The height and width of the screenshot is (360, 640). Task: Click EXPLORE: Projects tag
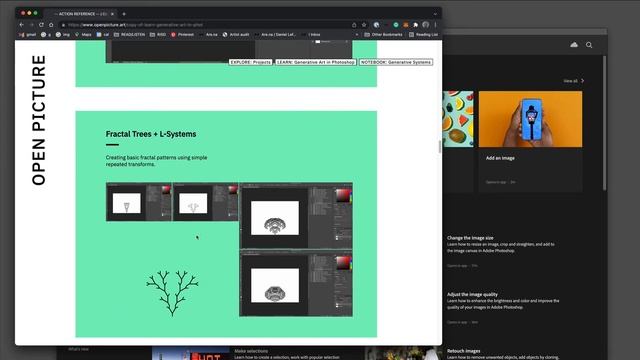click(250, 62)
